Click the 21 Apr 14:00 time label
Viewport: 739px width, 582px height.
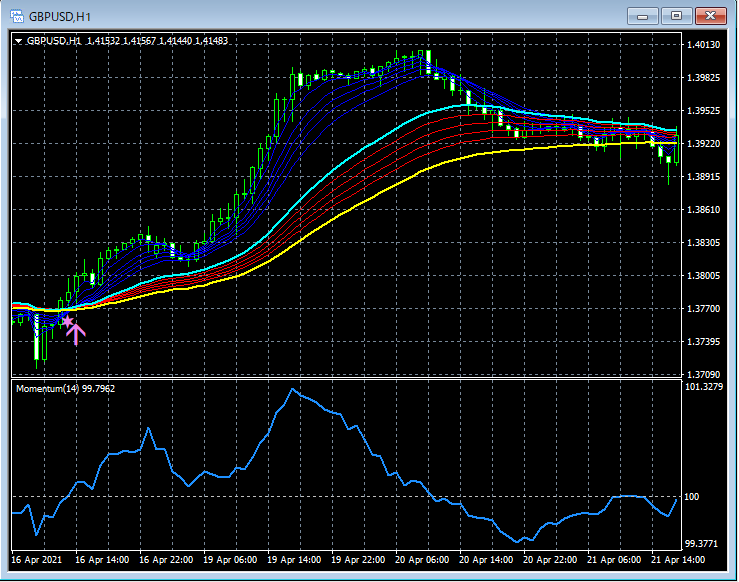(676, 560)
